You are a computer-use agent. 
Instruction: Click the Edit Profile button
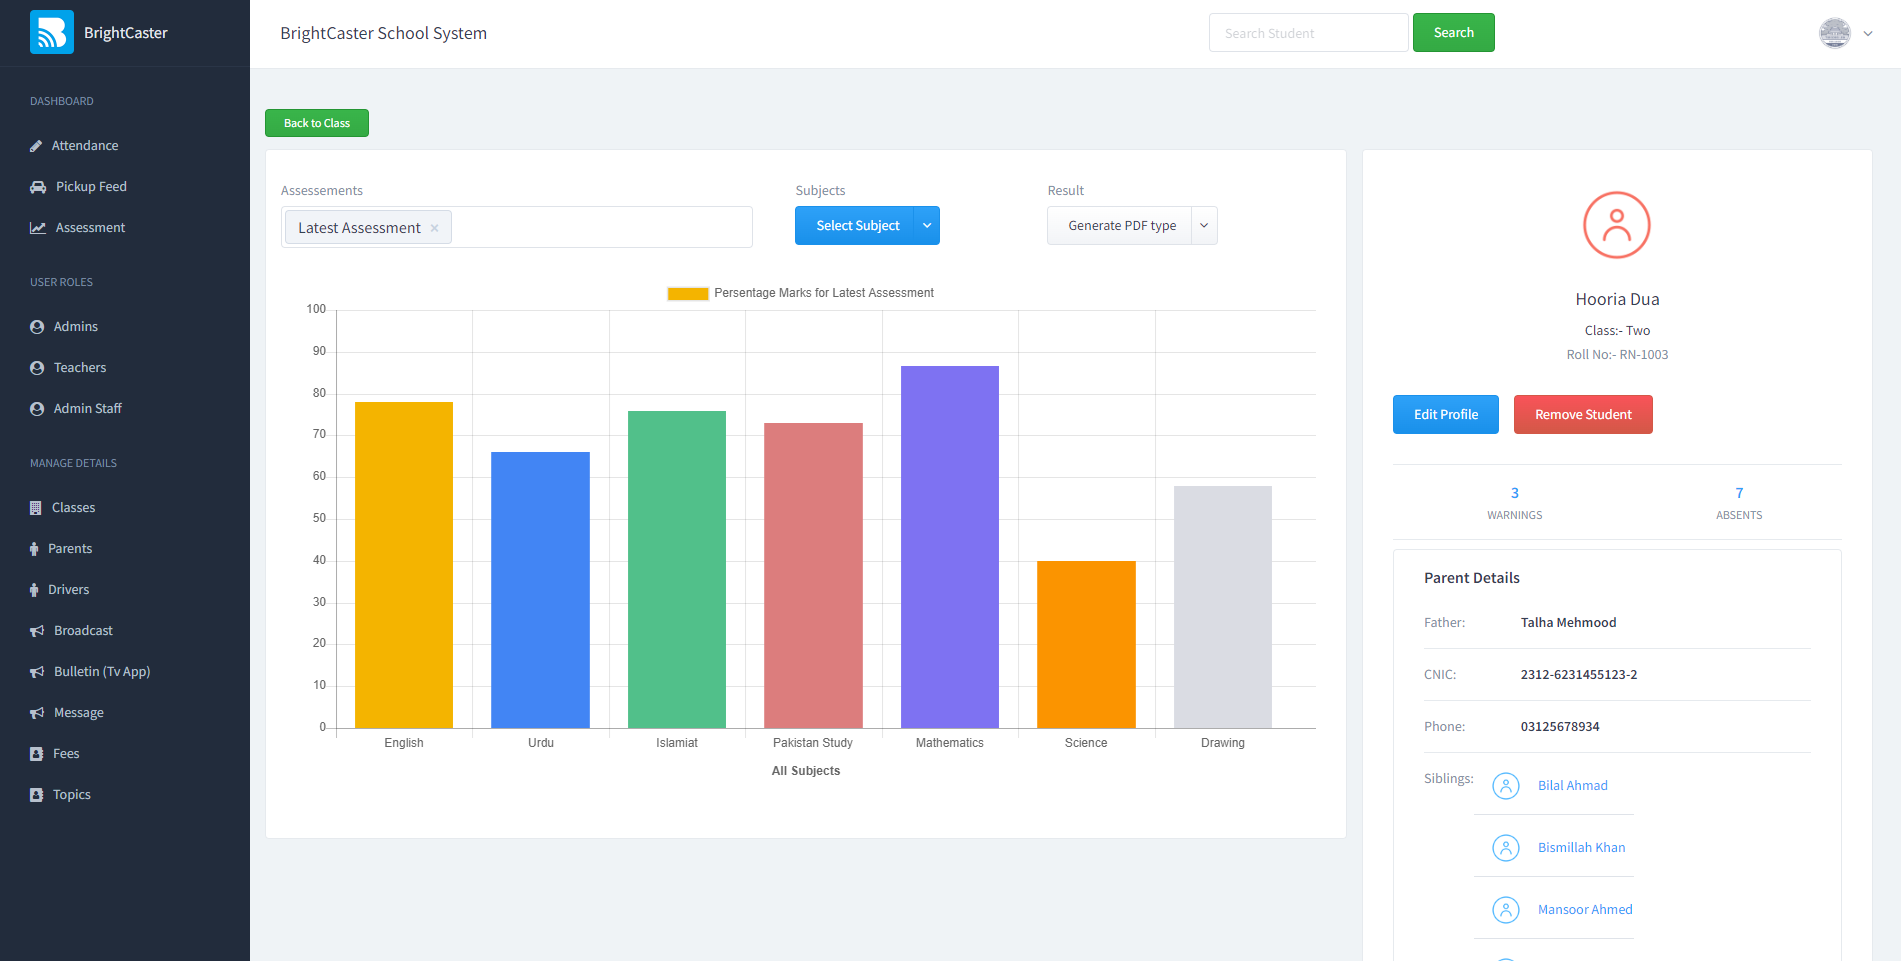[1446, 415]
